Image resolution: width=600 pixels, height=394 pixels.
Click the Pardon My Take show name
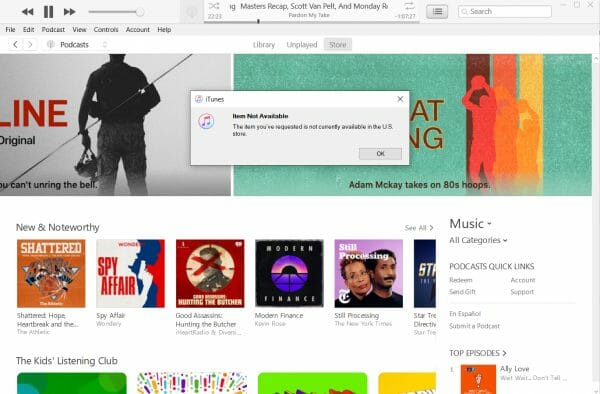(309, 15)
